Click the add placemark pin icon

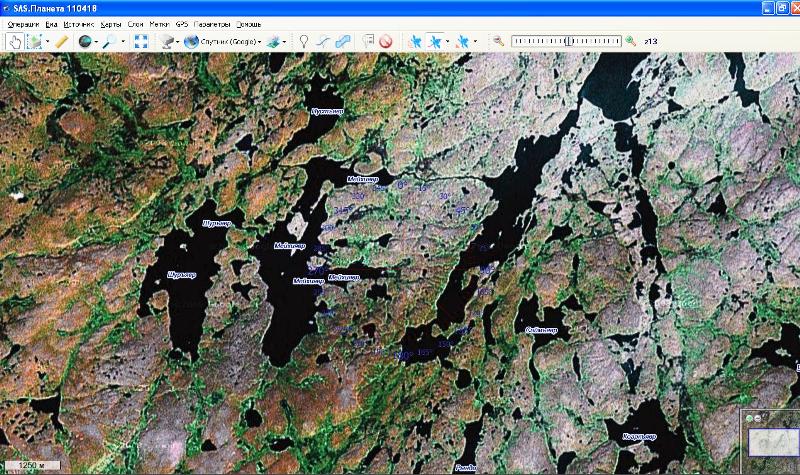pos(304,41)
